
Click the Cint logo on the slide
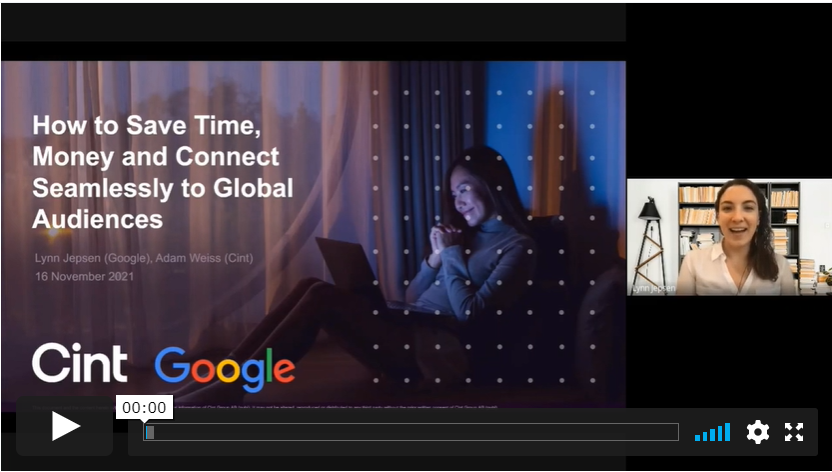tap(79, 363)
